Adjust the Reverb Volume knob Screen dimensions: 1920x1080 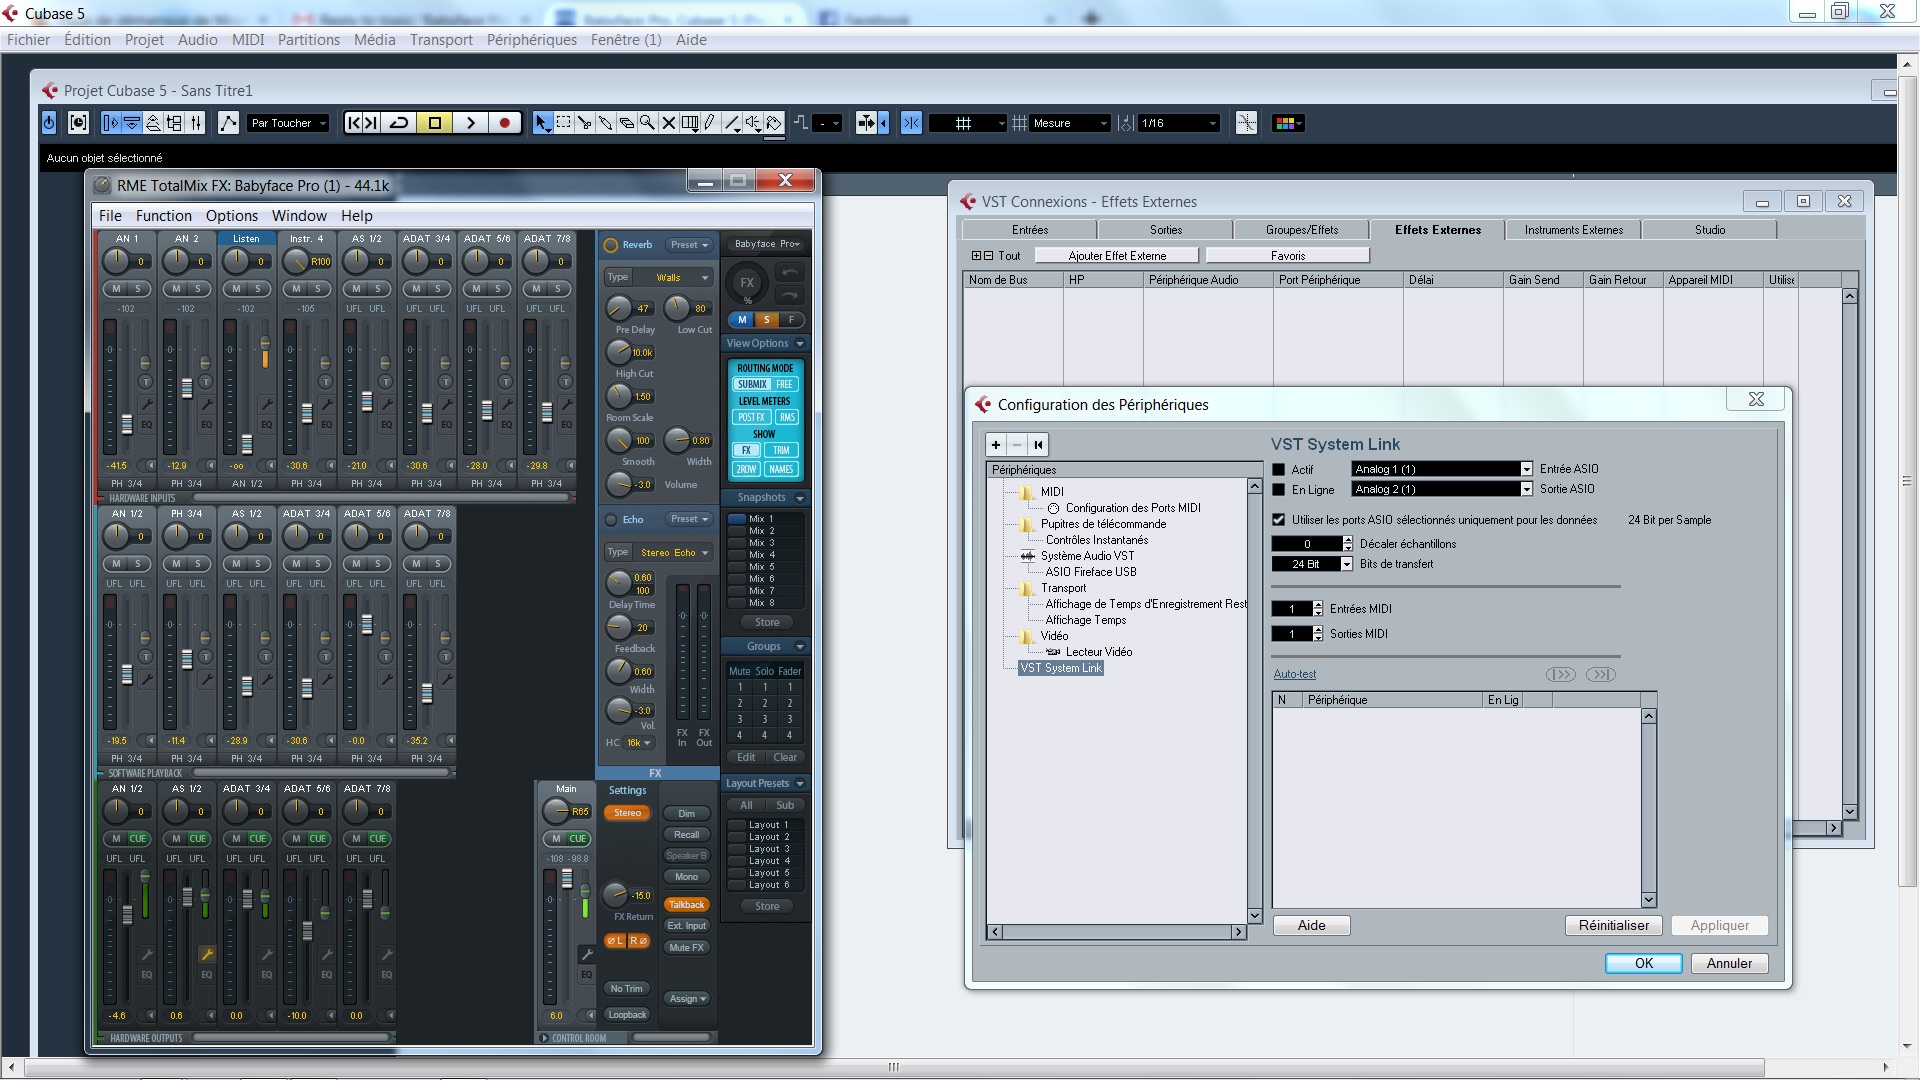coord(619,485)
